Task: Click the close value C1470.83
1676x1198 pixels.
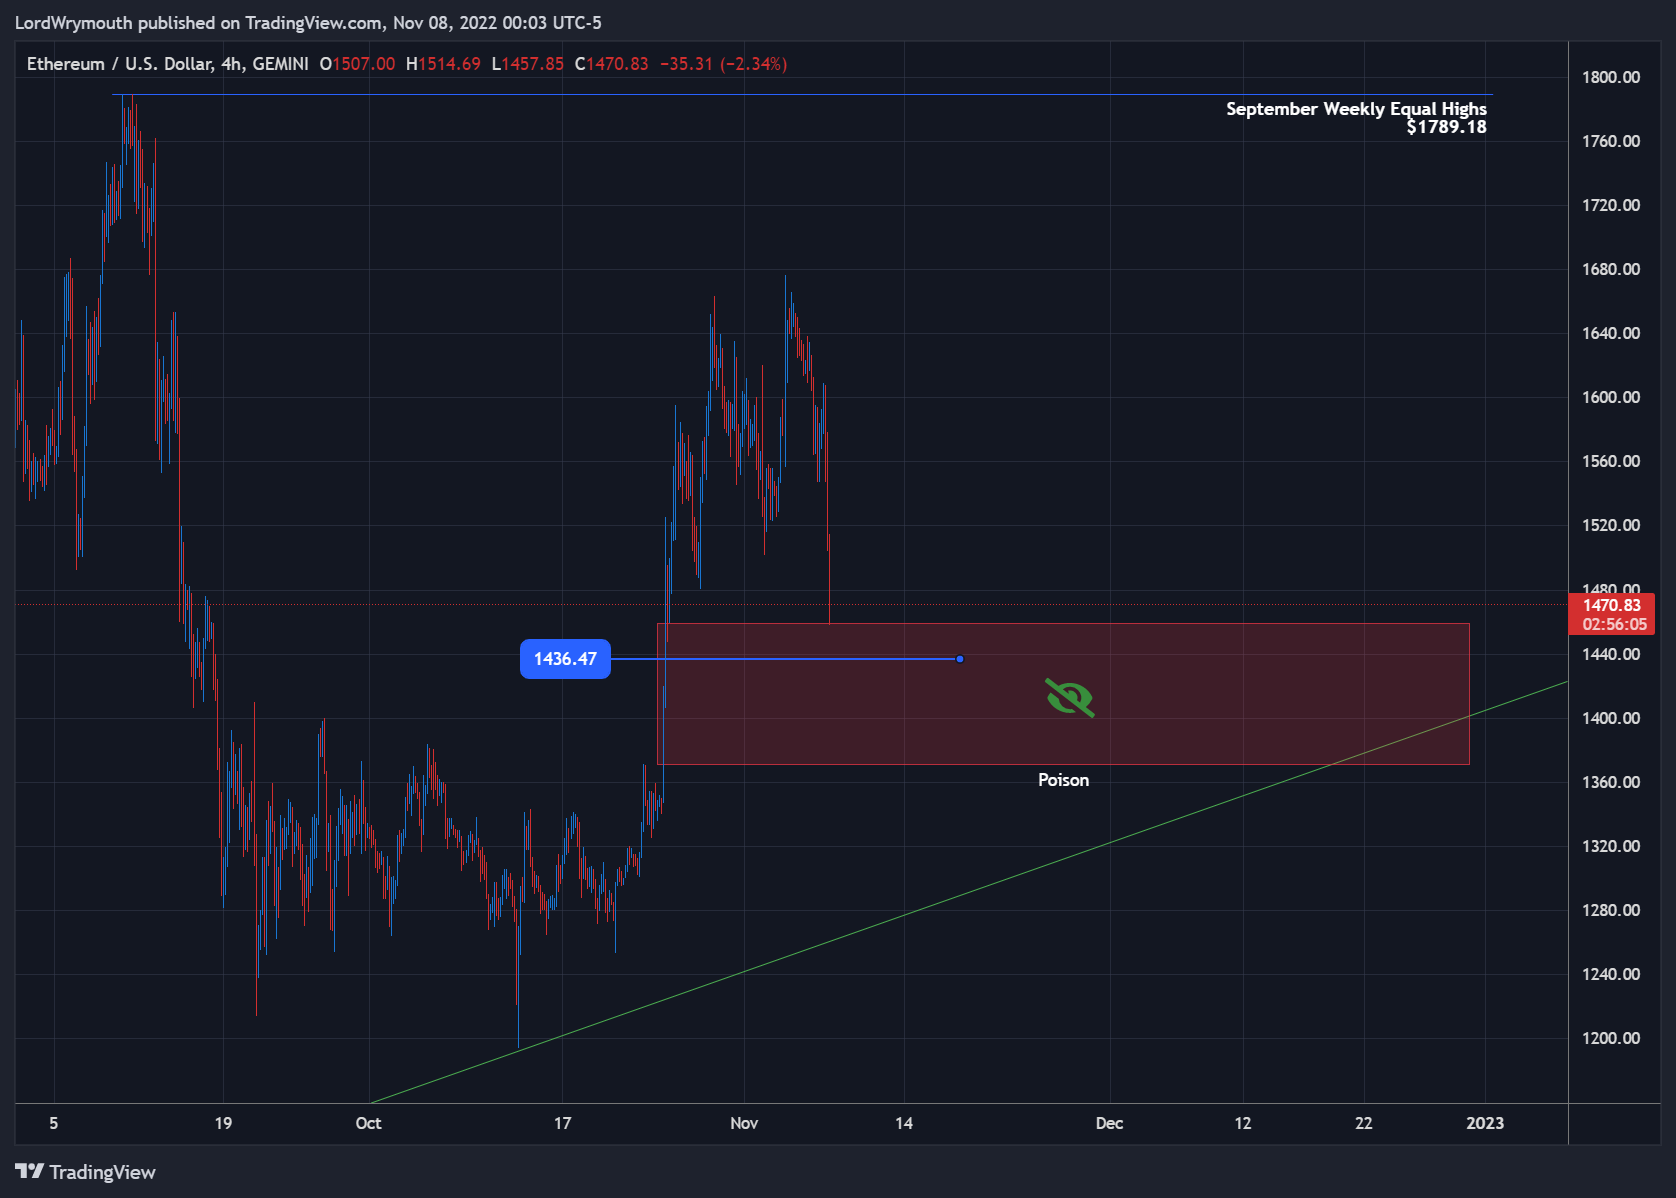Action: [611, 64]
